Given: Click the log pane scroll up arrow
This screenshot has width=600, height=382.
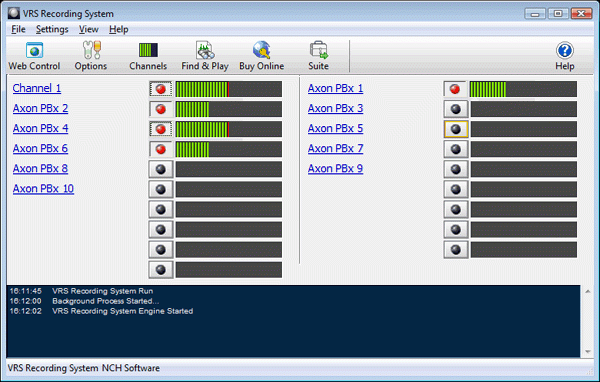Looking at the screenshot, I should tap(587, 291).
